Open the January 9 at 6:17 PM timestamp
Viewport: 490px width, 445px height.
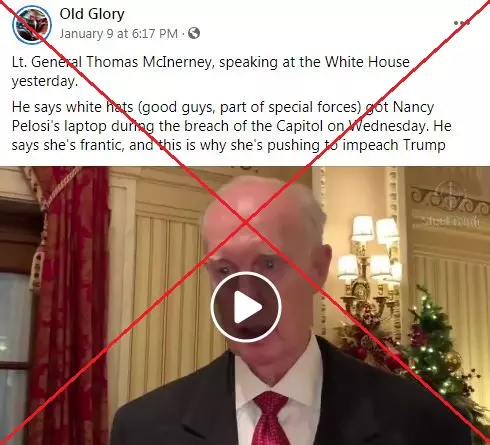coord(119,34)
